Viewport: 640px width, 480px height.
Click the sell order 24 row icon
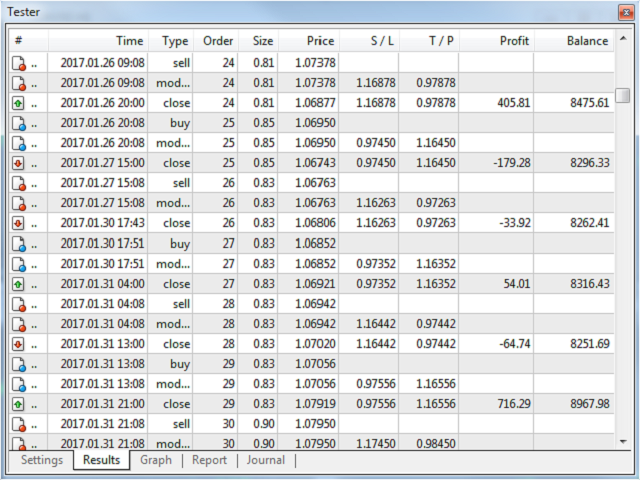coord(19,63)
